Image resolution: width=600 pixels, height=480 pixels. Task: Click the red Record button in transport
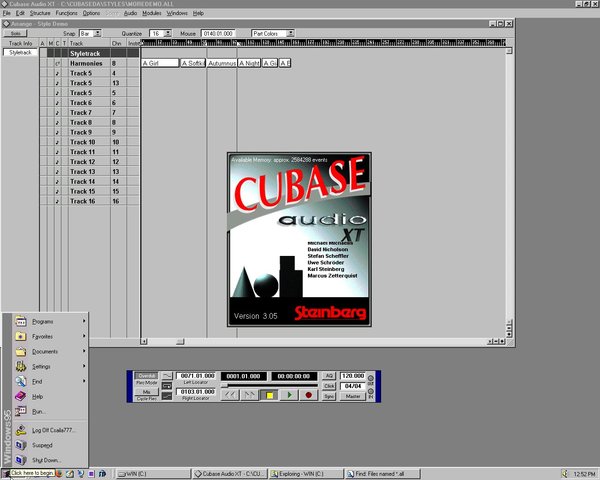click(308, 395)
